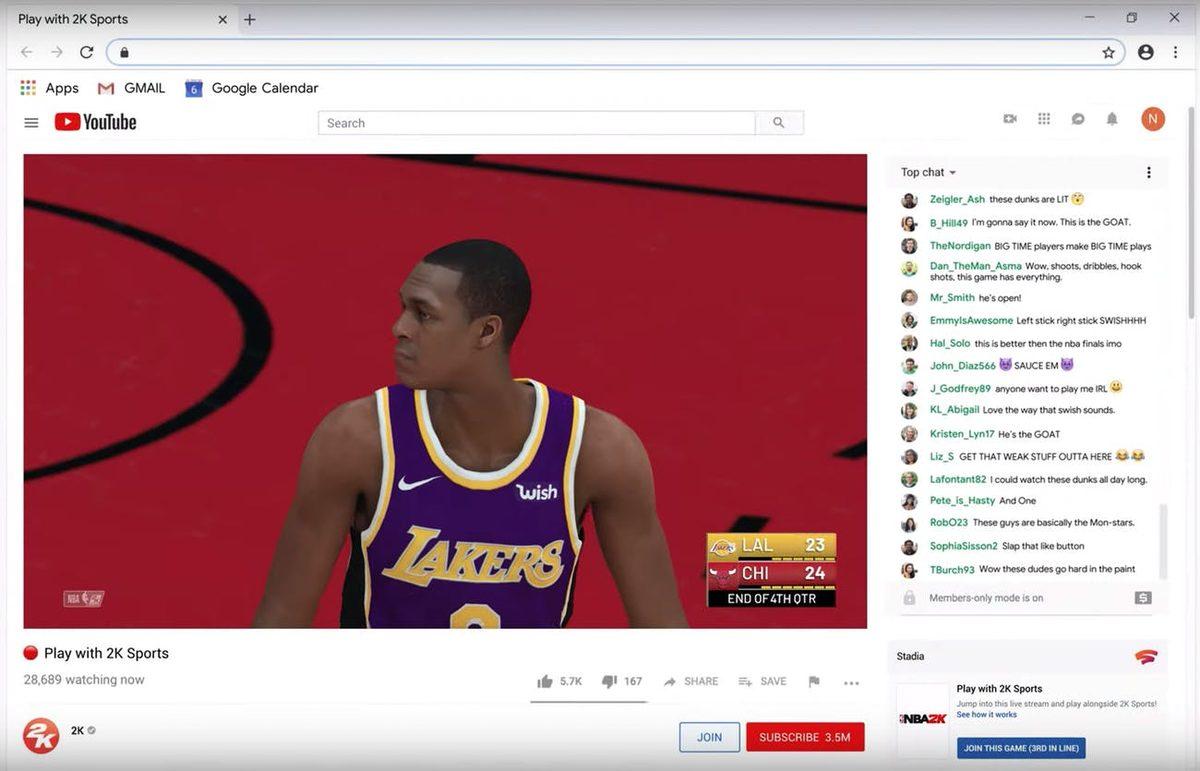Click the Stadia logo in the side panel

click(1148, 656)
